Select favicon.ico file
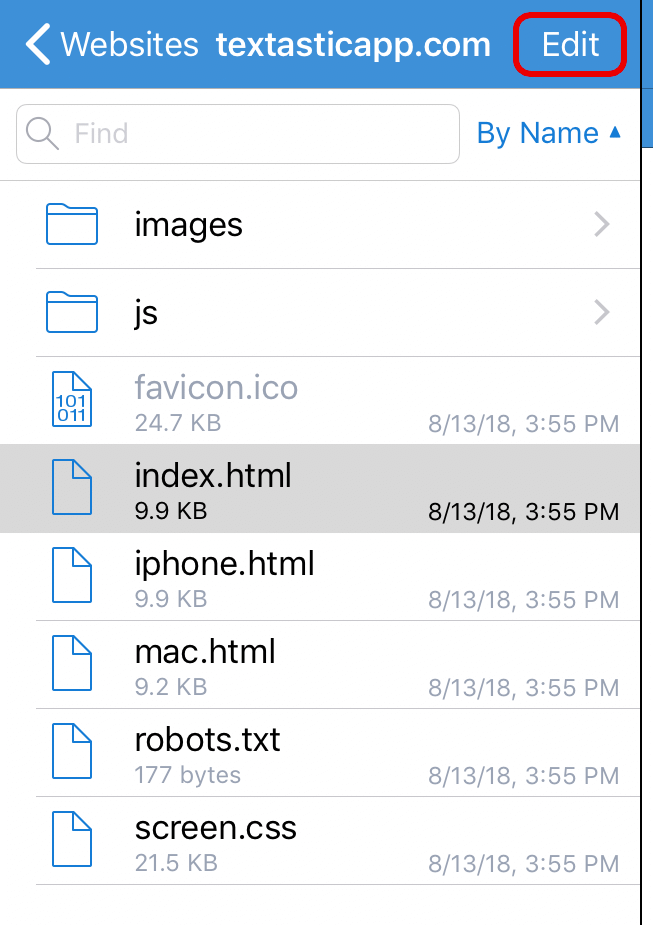The height and width of the screenshot is (925, 653). pyautogui.click(x=320, y=401)
